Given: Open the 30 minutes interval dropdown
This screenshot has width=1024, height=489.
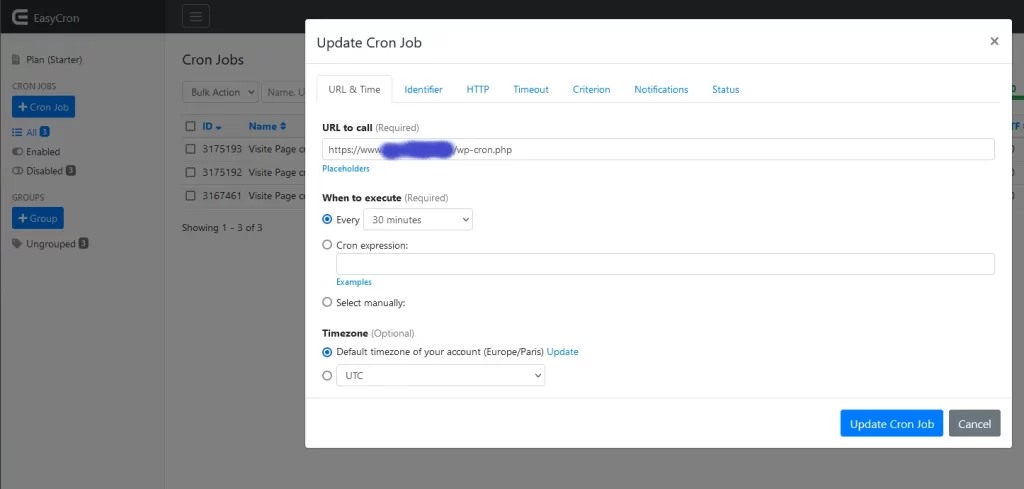Looking at the screenshot, I should 418,219.
